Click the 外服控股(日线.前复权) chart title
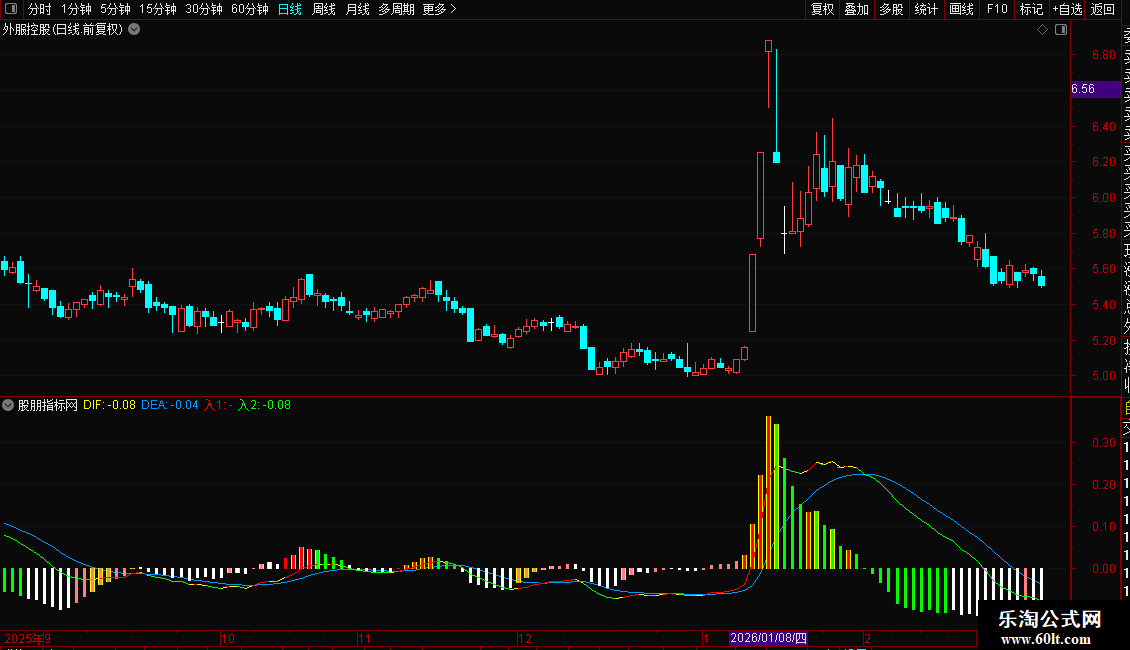The width and height of the screenshot is (1130, 650). pos(63,30)
